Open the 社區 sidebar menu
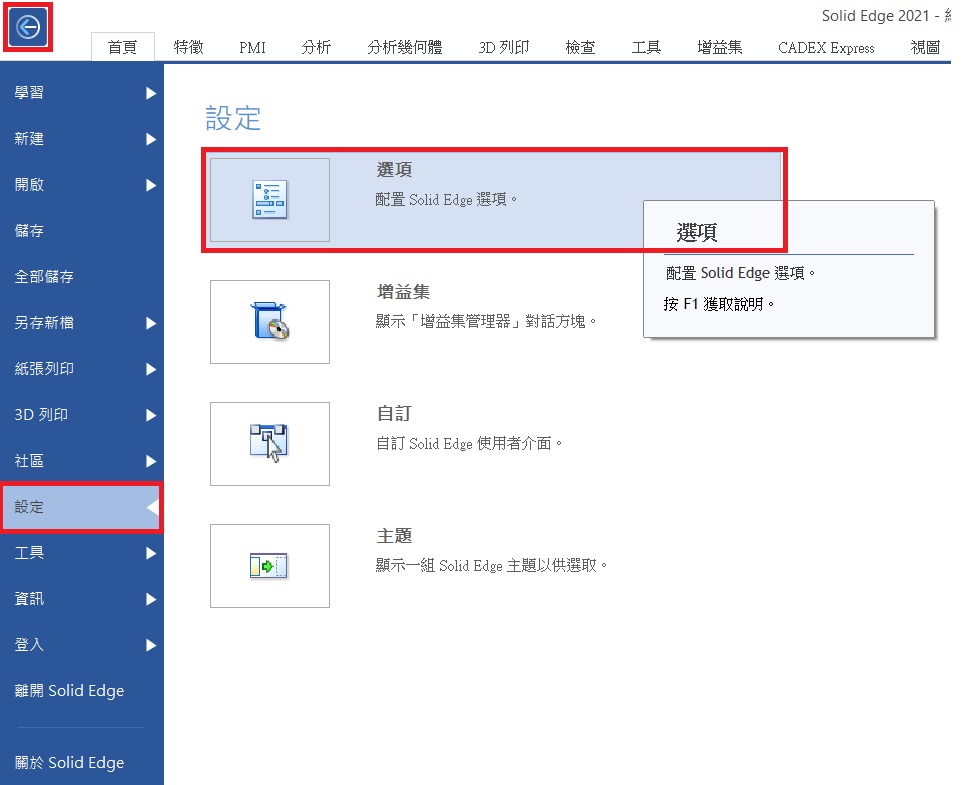This screenshot has width=976, height=785. click(82, 461)
